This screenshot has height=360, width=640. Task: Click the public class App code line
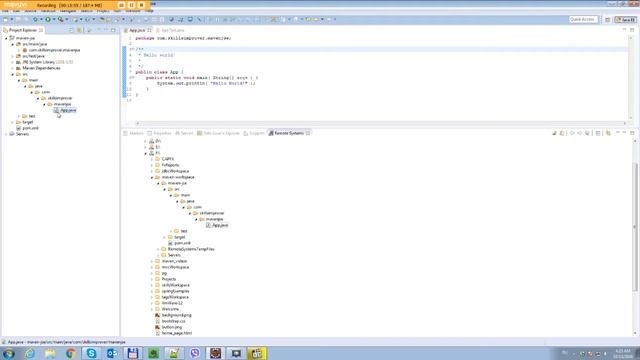pos(160,72)
